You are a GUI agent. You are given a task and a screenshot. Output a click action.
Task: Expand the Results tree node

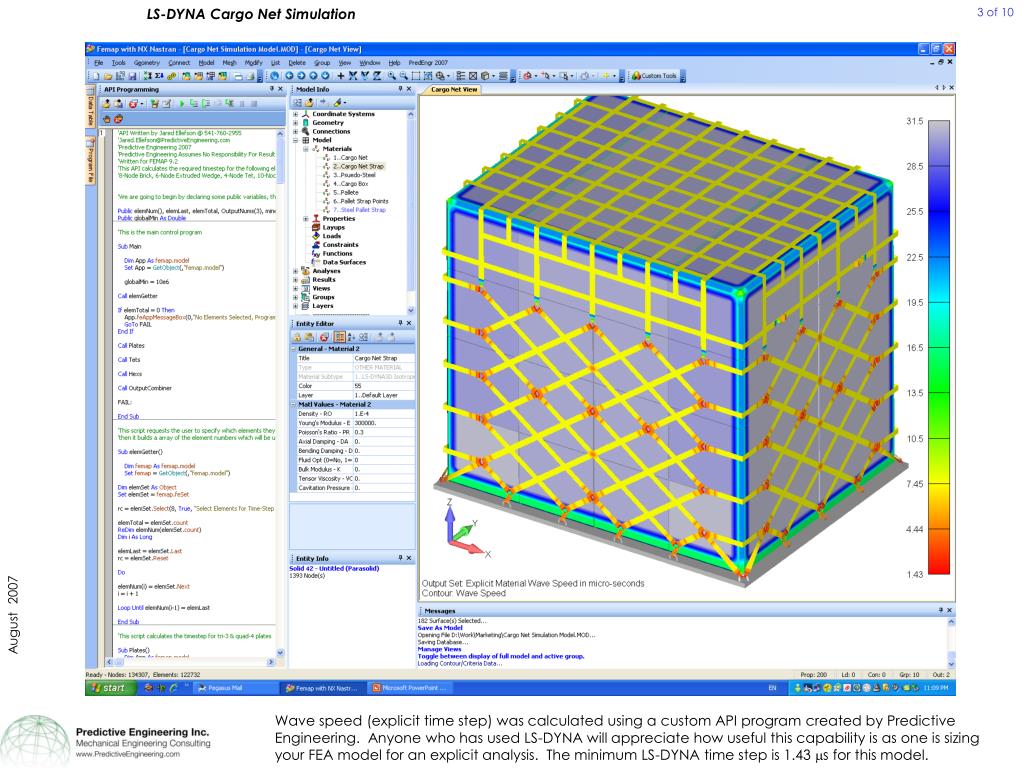pyautogui.click(x=295, y=280)
